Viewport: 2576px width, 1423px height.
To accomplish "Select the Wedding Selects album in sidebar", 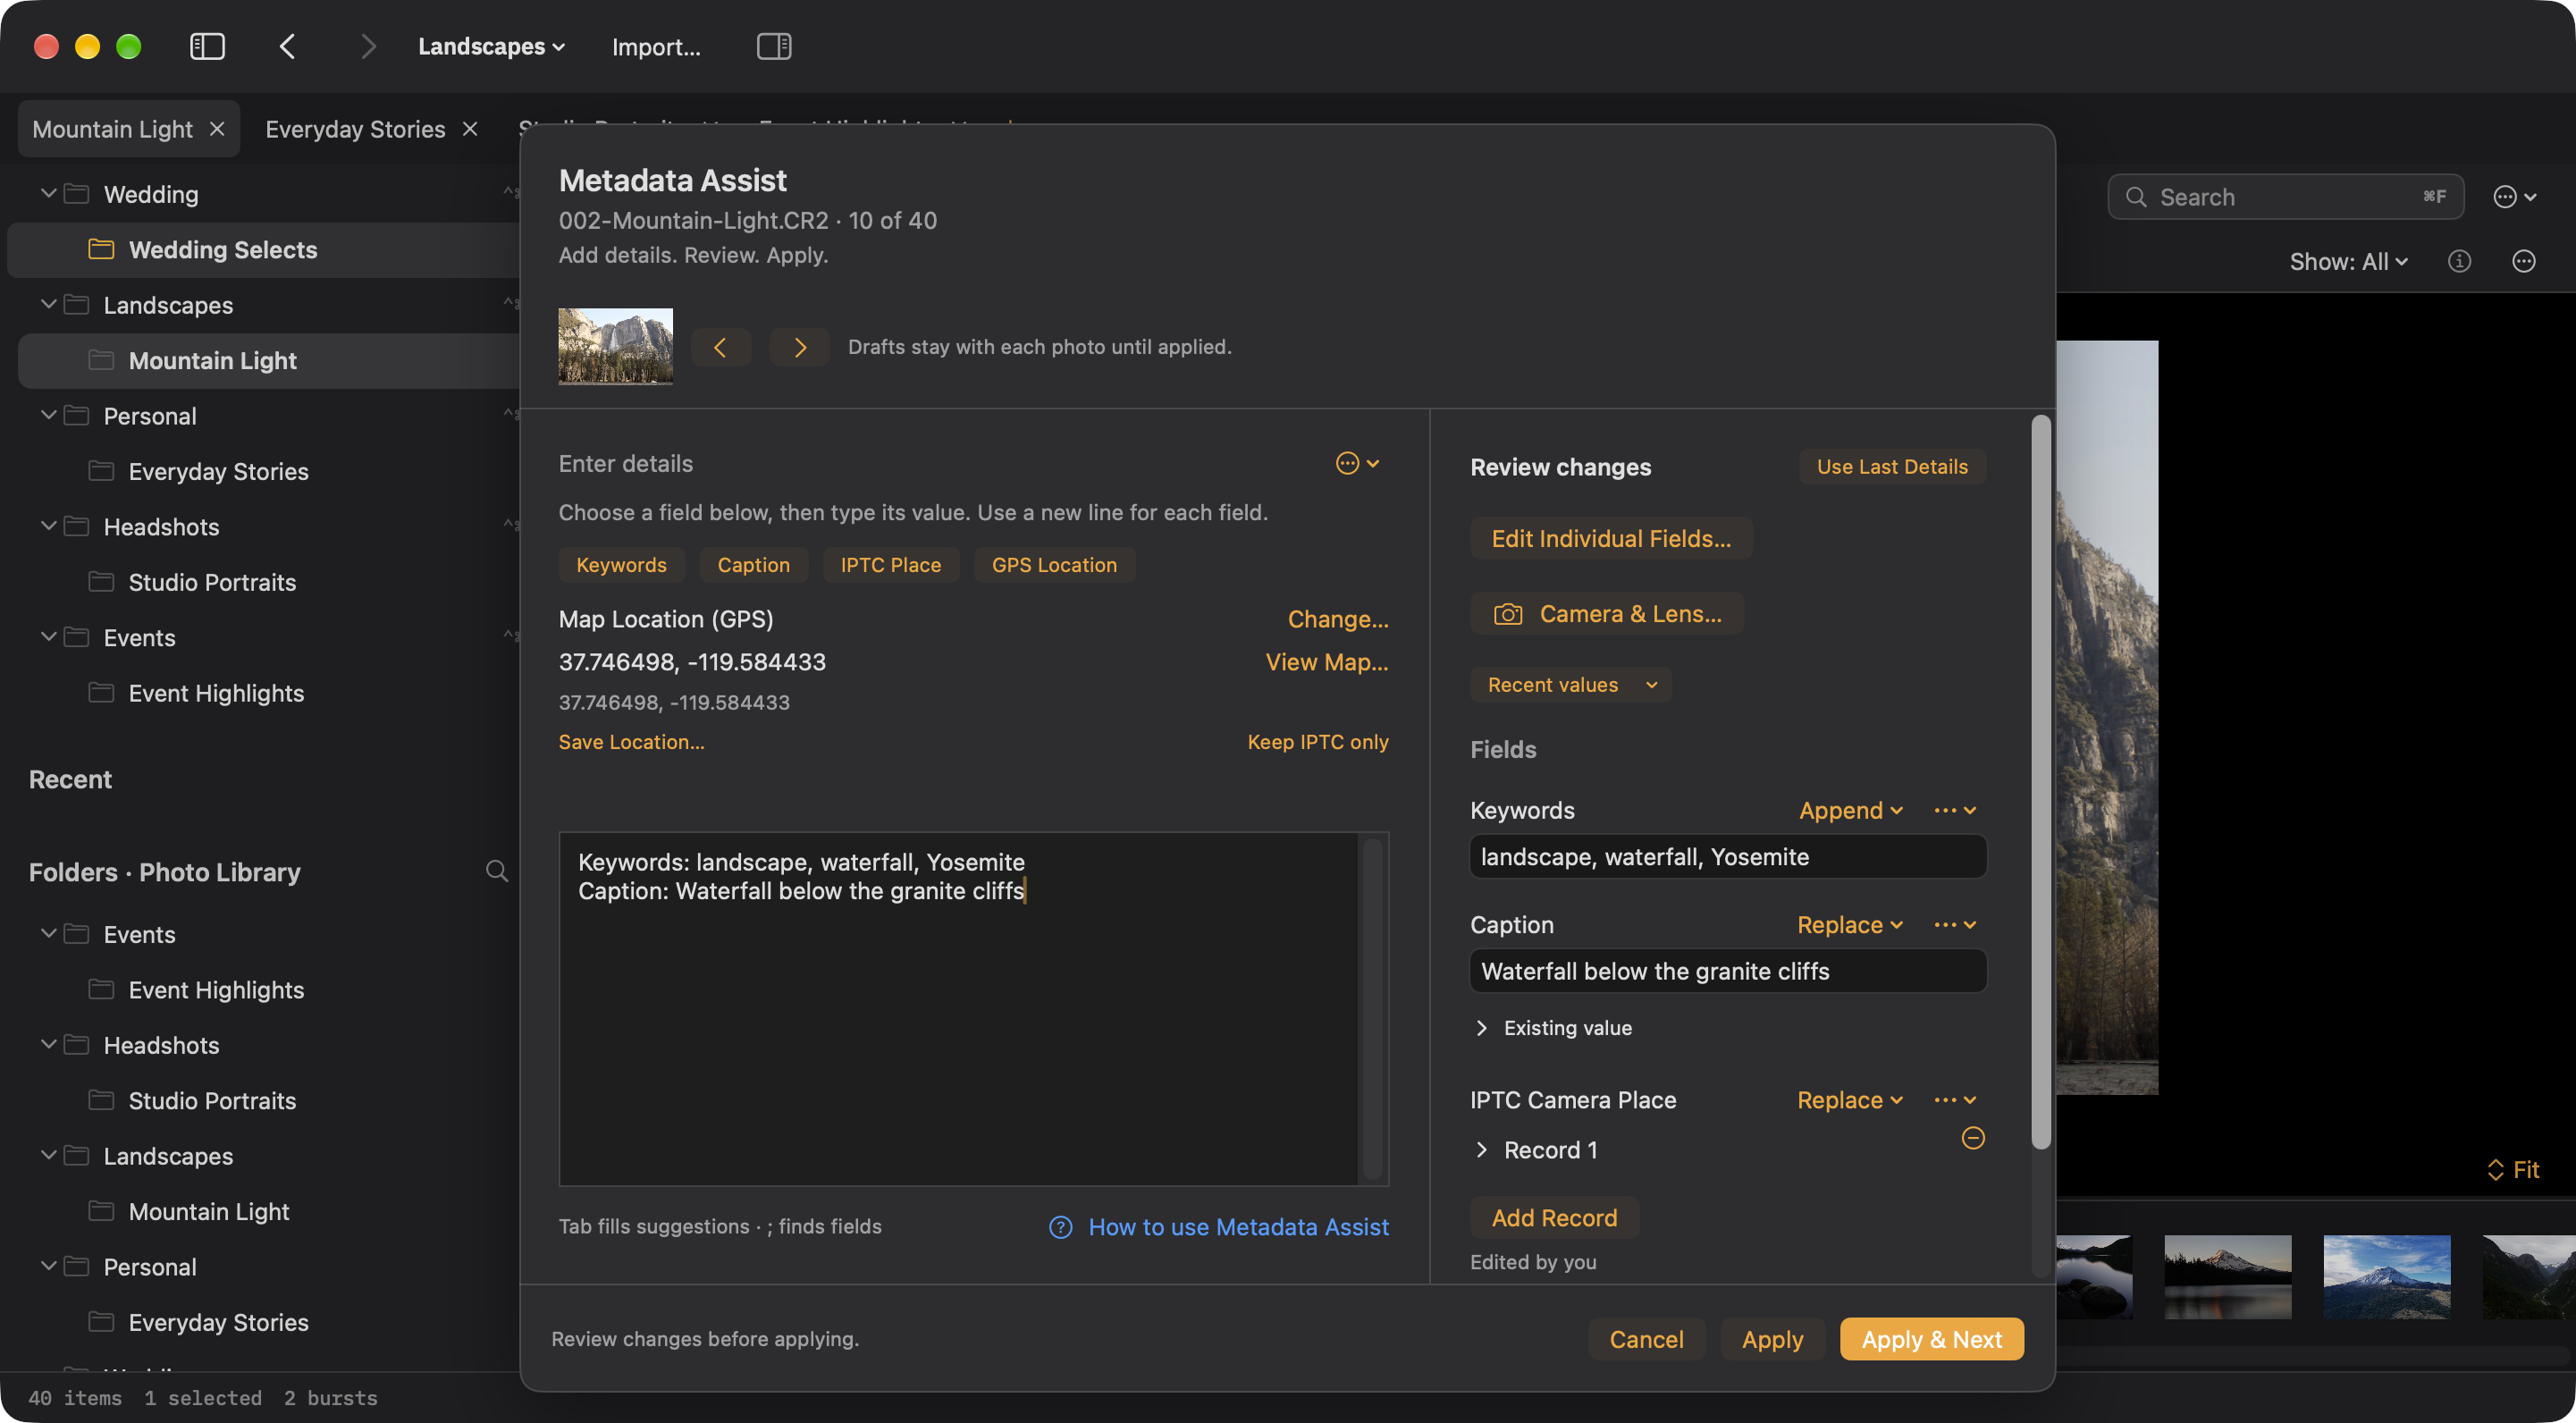I will [x=265, y=249].
